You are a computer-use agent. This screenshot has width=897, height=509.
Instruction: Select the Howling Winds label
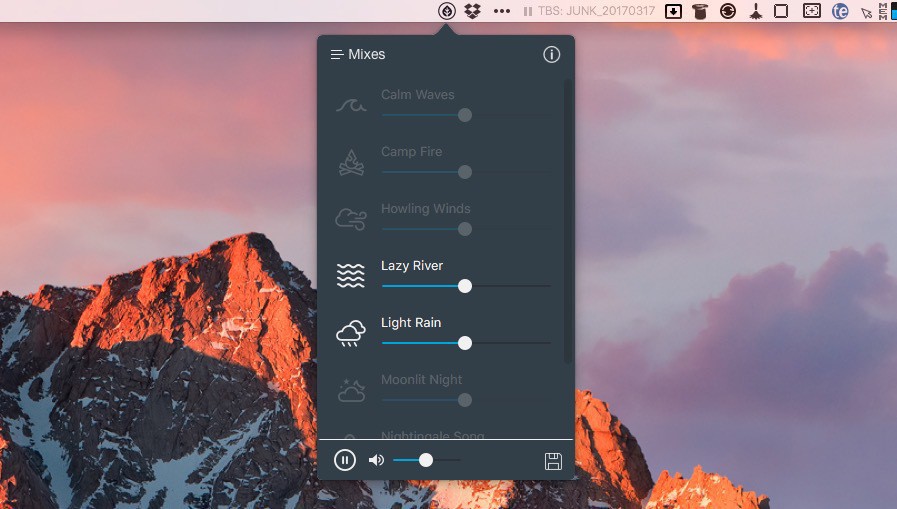pyautogui.click(x=426, y=209)
